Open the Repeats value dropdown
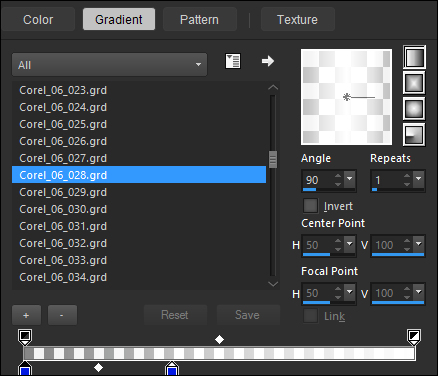 point(419,179)
